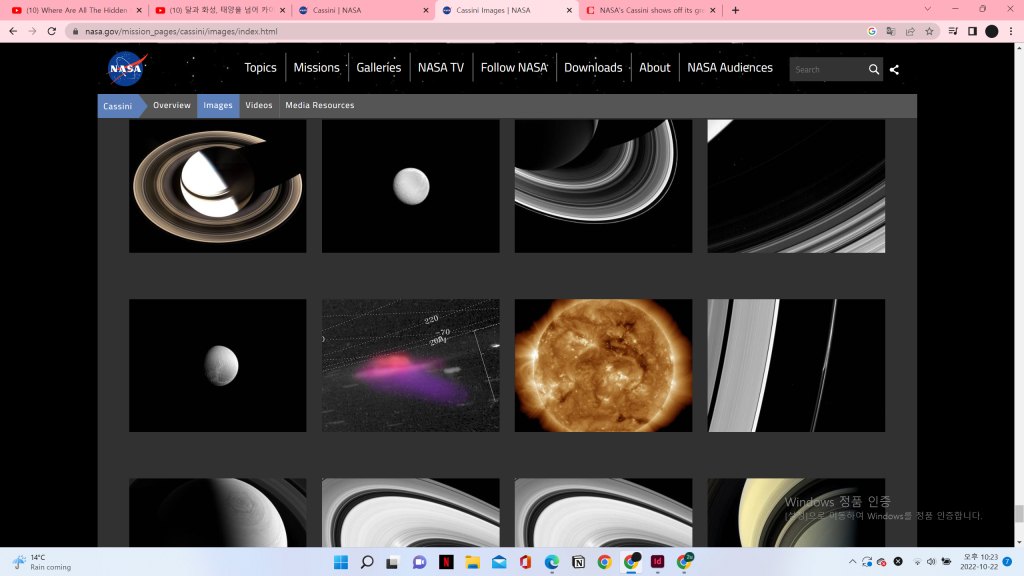The image size is (1024, 576).
Task: Open the Windows Start menu
Action: pos(341,562)
